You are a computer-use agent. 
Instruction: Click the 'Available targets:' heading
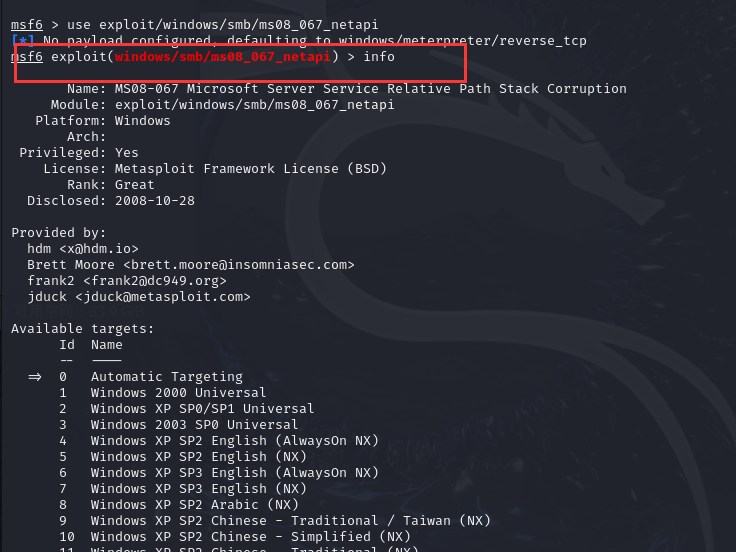coord(83,329)
